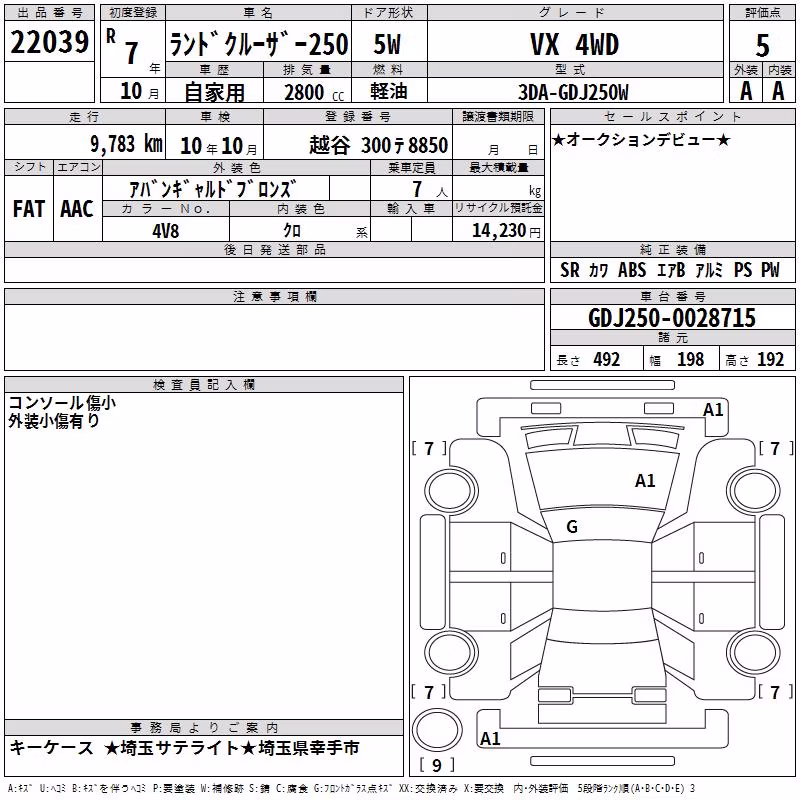This screenshot has height=800, width=800.
Task: Click mileage value 9,783 km
Action: (127, 144)
